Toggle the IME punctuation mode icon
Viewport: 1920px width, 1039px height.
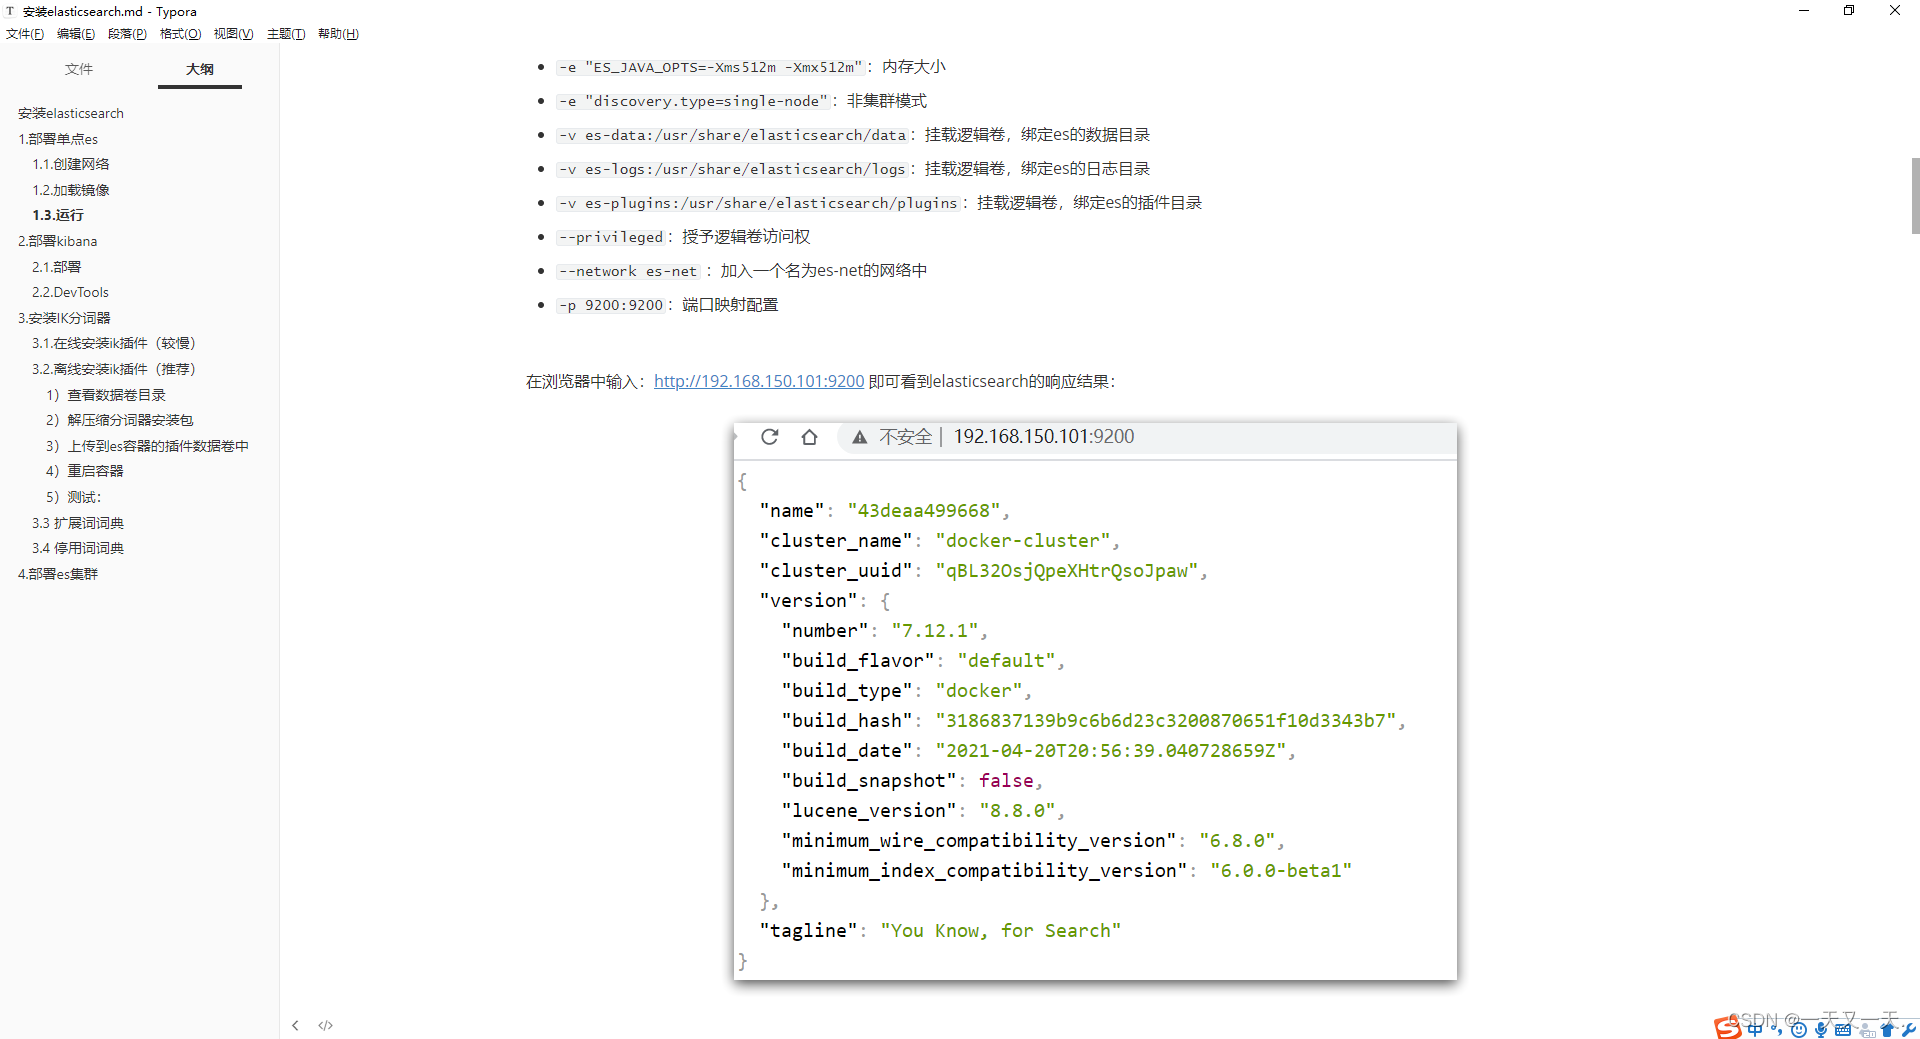[x=1777, y=1029]
